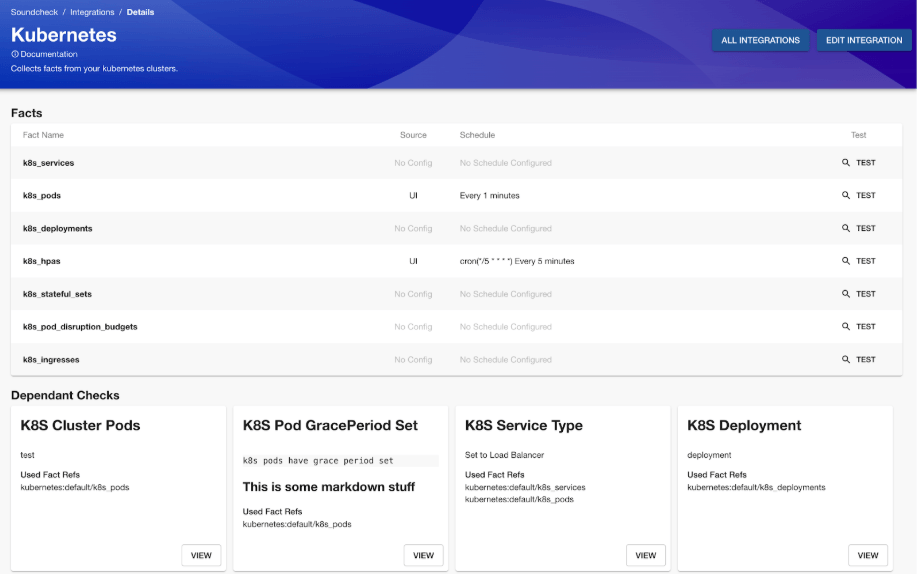Click 'Set to Load Balancer' description

(x=504, y=455)
